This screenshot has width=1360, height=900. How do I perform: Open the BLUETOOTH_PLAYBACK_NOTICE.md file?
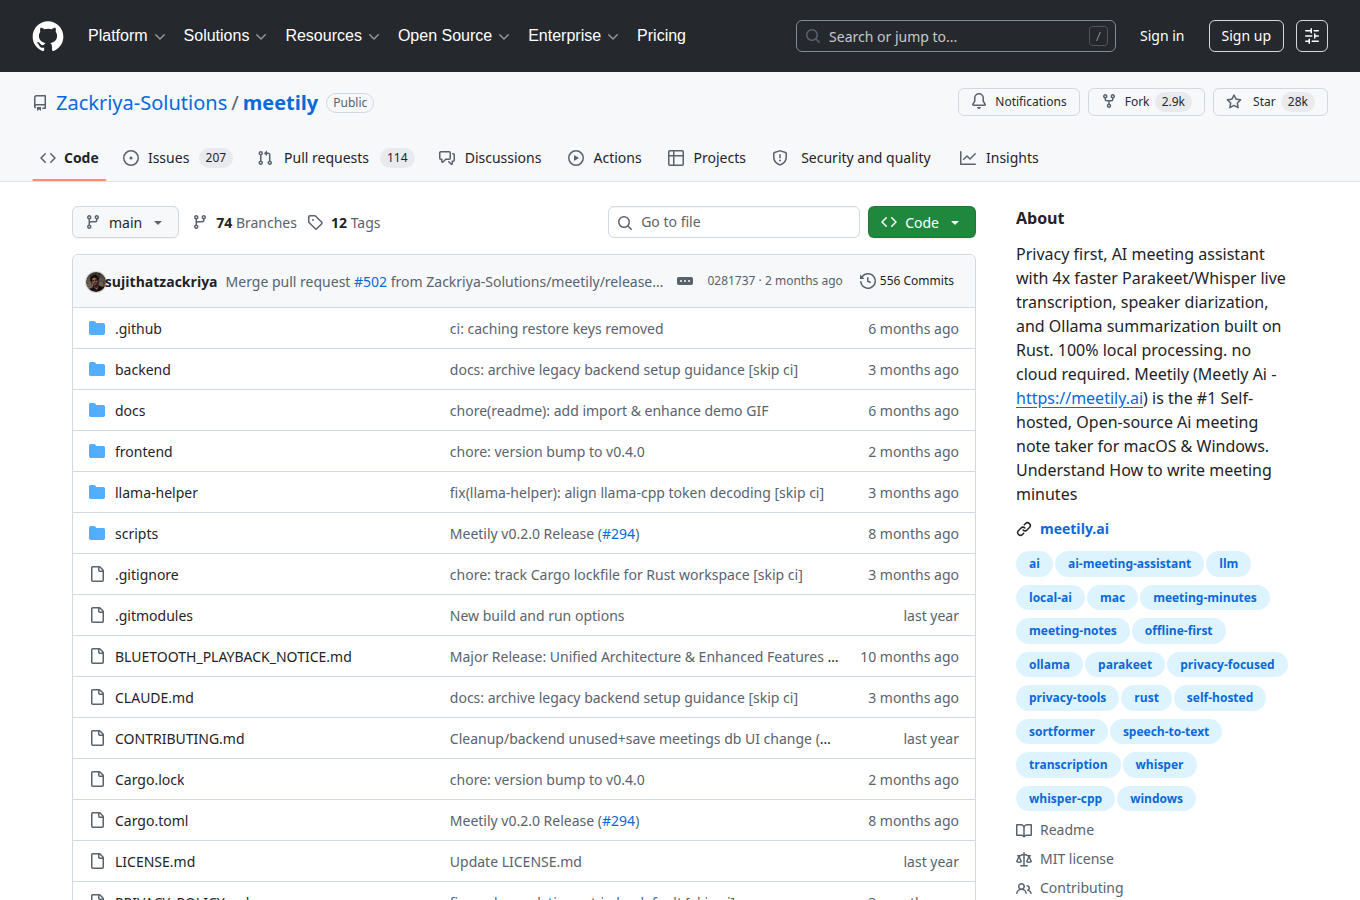click(233, 657)
